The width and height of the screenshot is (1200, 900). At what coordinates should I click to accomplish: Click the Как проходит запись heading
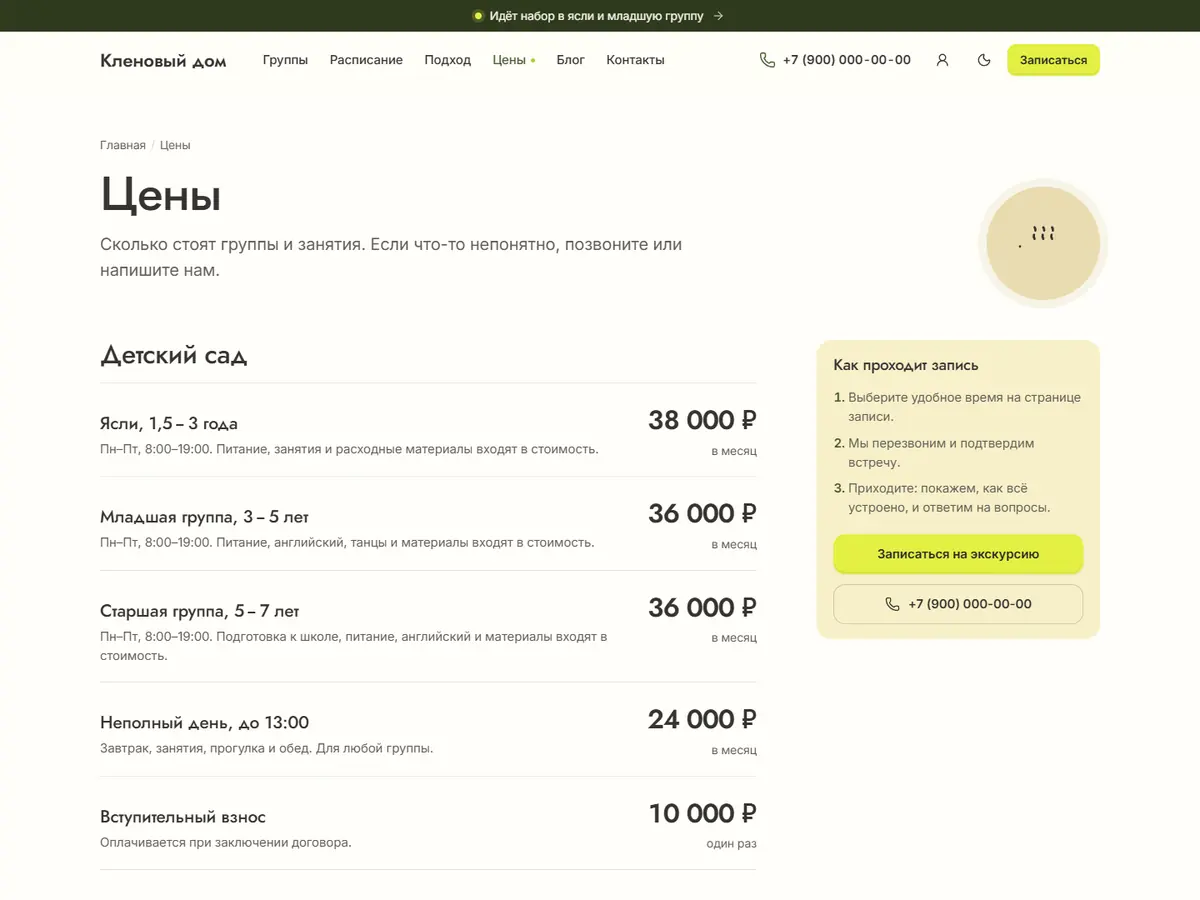(906, 365)
